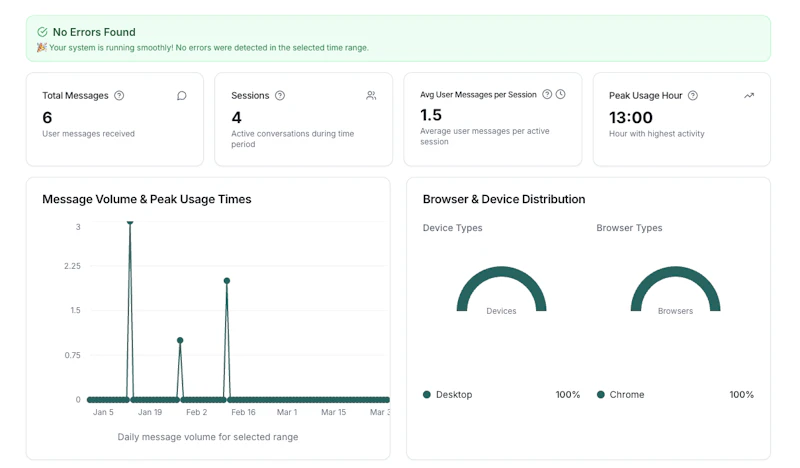Click the Feb 16 axis label on chart
The image size is (800, 468).
tap(243, 412)
